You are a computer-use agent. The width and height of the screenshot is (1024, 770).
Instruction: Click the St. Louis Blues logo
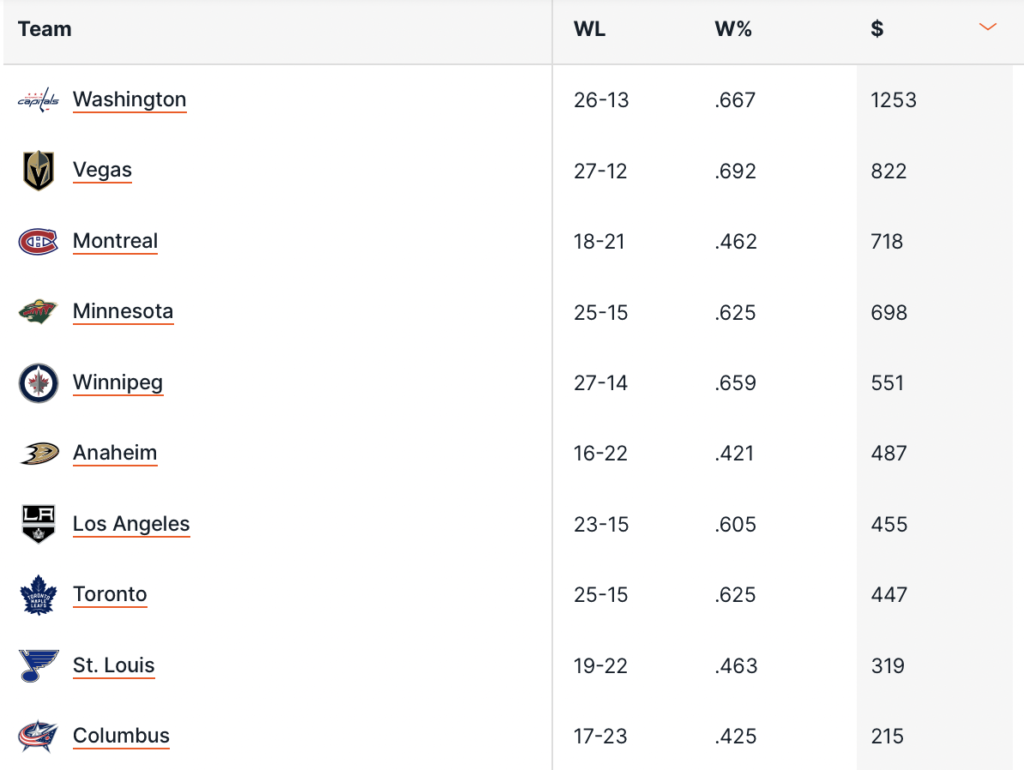(x=38, y=666)
